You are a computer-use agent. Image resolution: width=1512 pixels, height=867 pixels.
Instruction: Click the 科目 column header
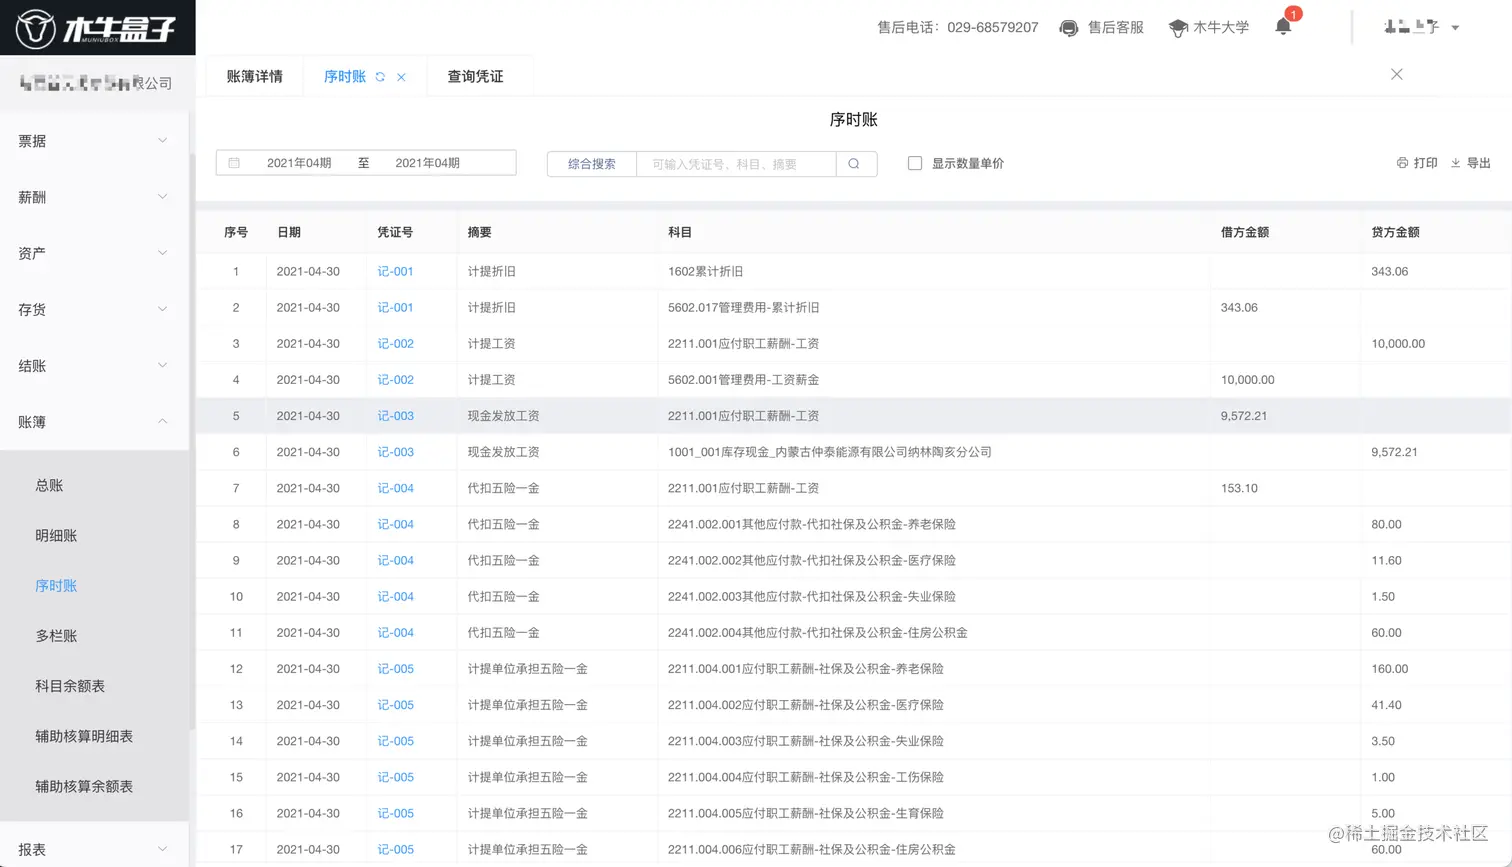680,232
